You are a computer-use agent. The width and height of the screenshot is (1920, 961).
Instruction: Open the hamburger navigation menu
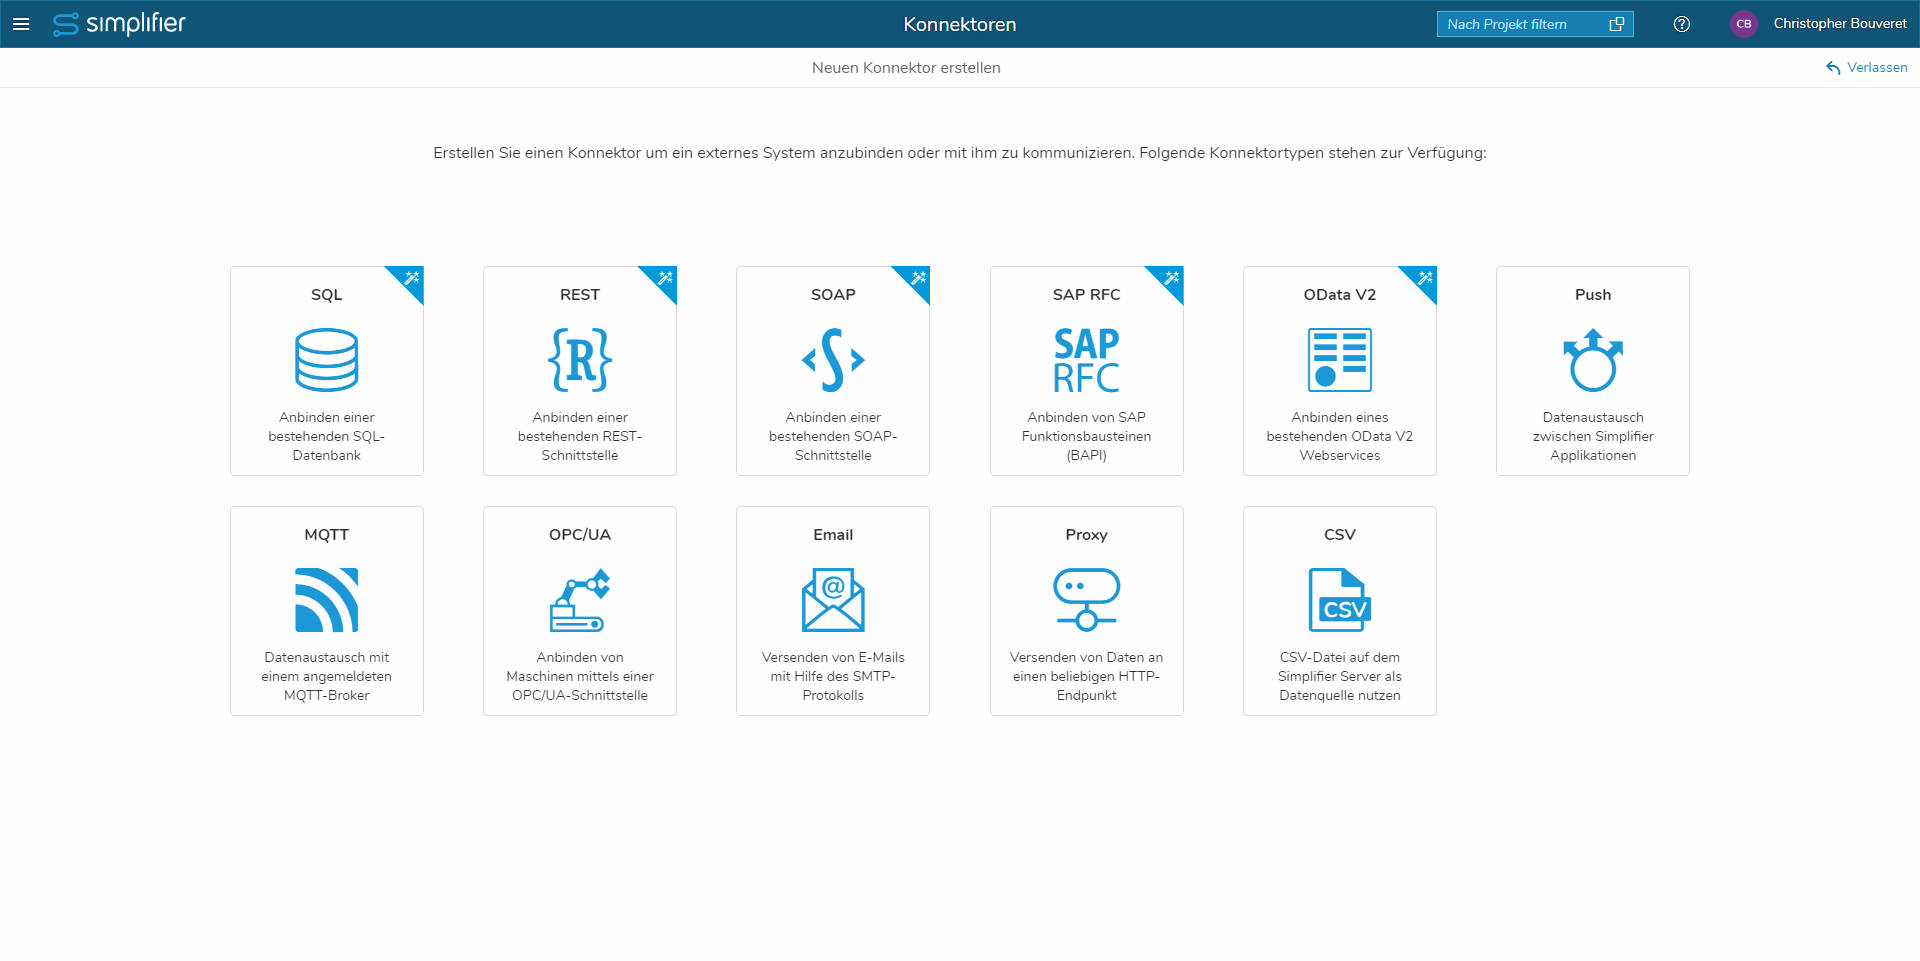21,24
